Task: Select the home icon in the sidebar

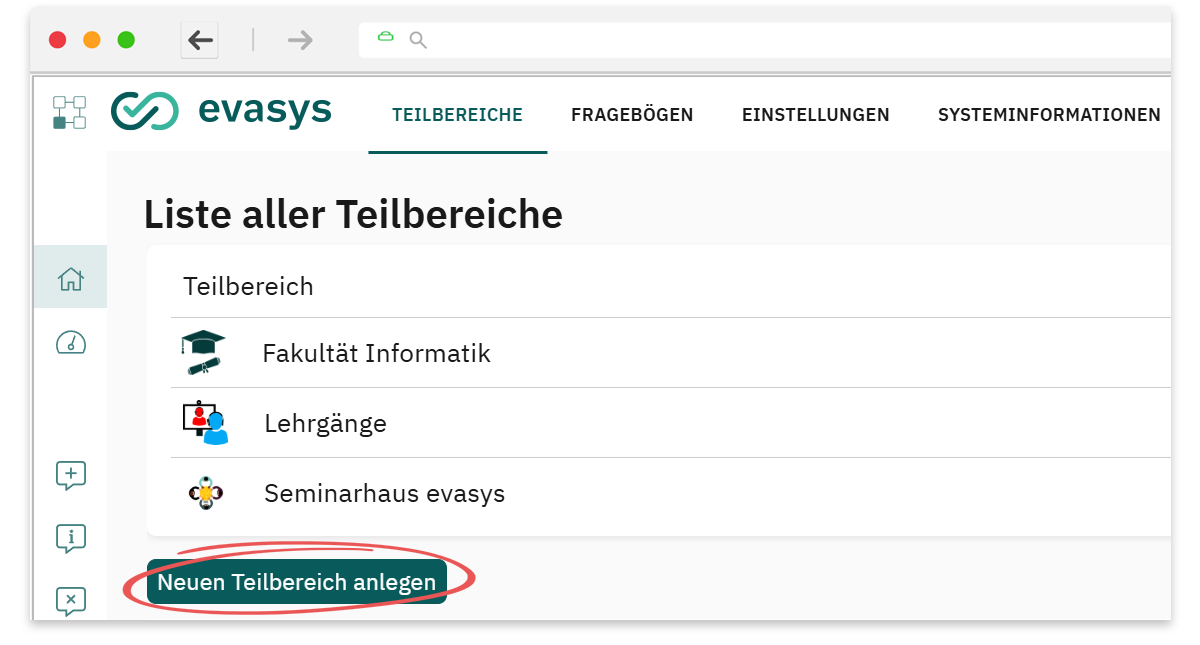Action: pos(70,276)
